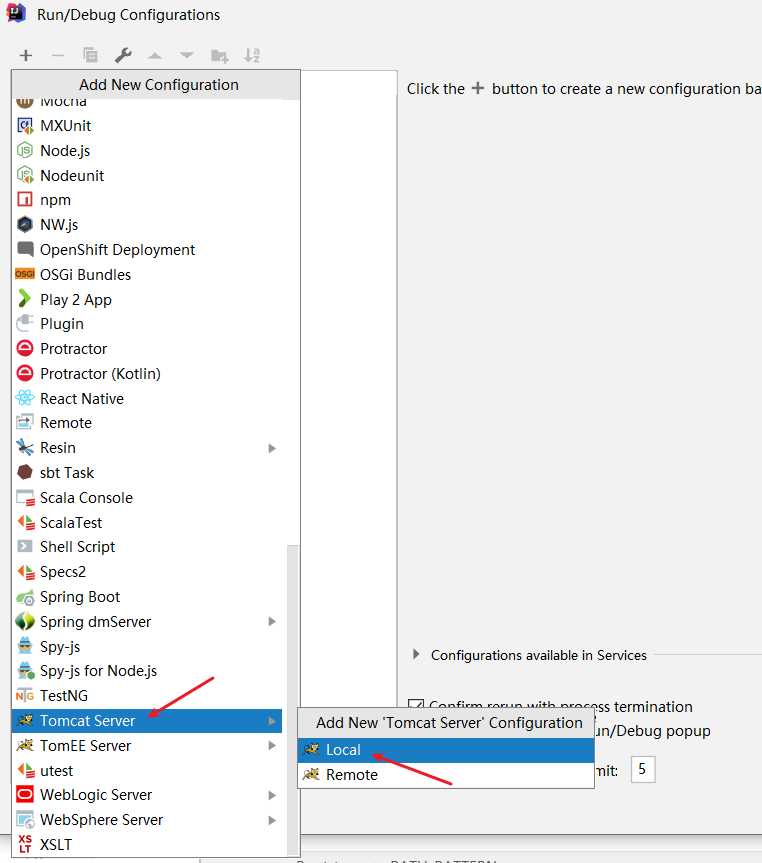Click the Remote debug configuration icon

pos(25,423)
